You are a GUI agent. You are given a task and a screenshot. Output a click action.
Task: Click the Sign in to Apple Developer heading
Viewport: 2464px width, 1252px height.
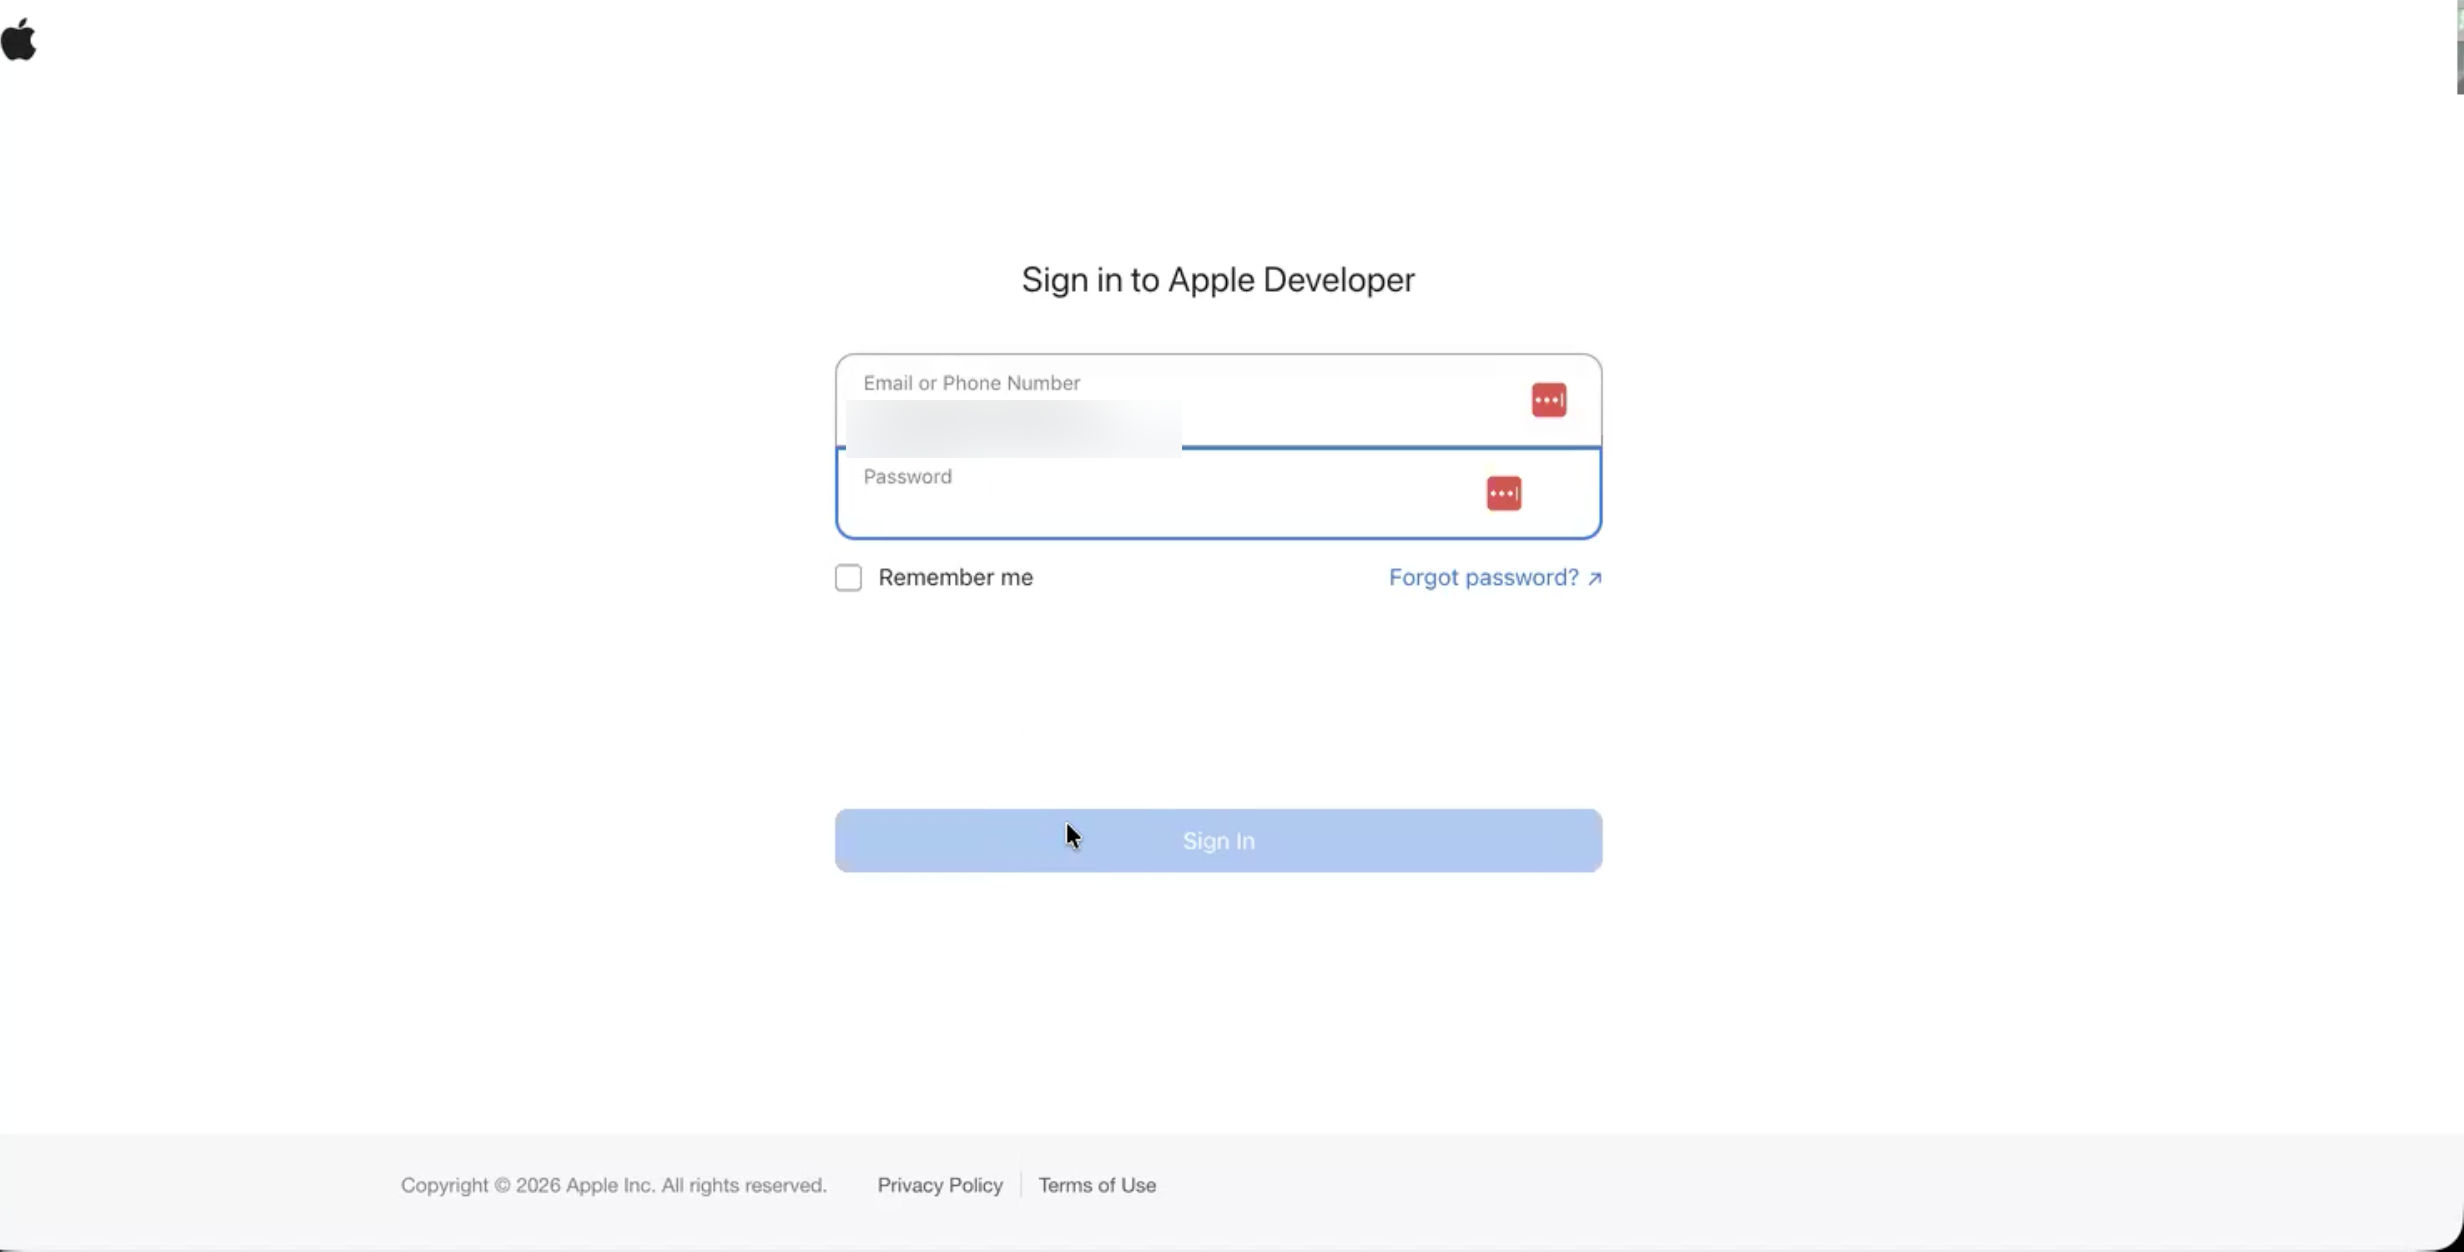(x=1218, y=280)
